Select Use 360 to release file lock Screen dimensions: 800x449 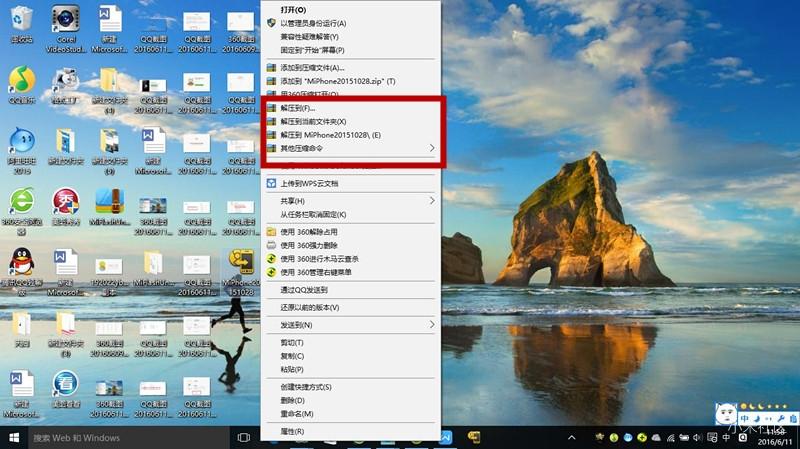(x=350, y=232)
